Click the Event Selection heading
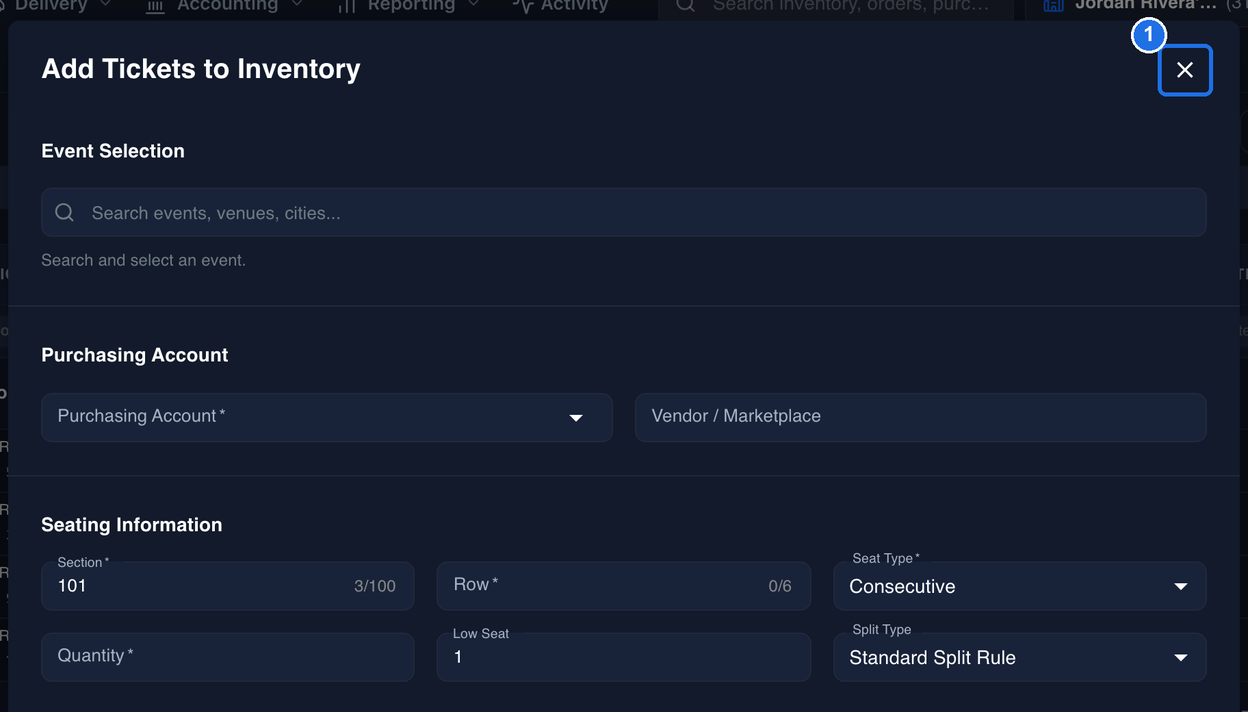The width and height of the screenshot is (1248, 712). click(113, 151)
